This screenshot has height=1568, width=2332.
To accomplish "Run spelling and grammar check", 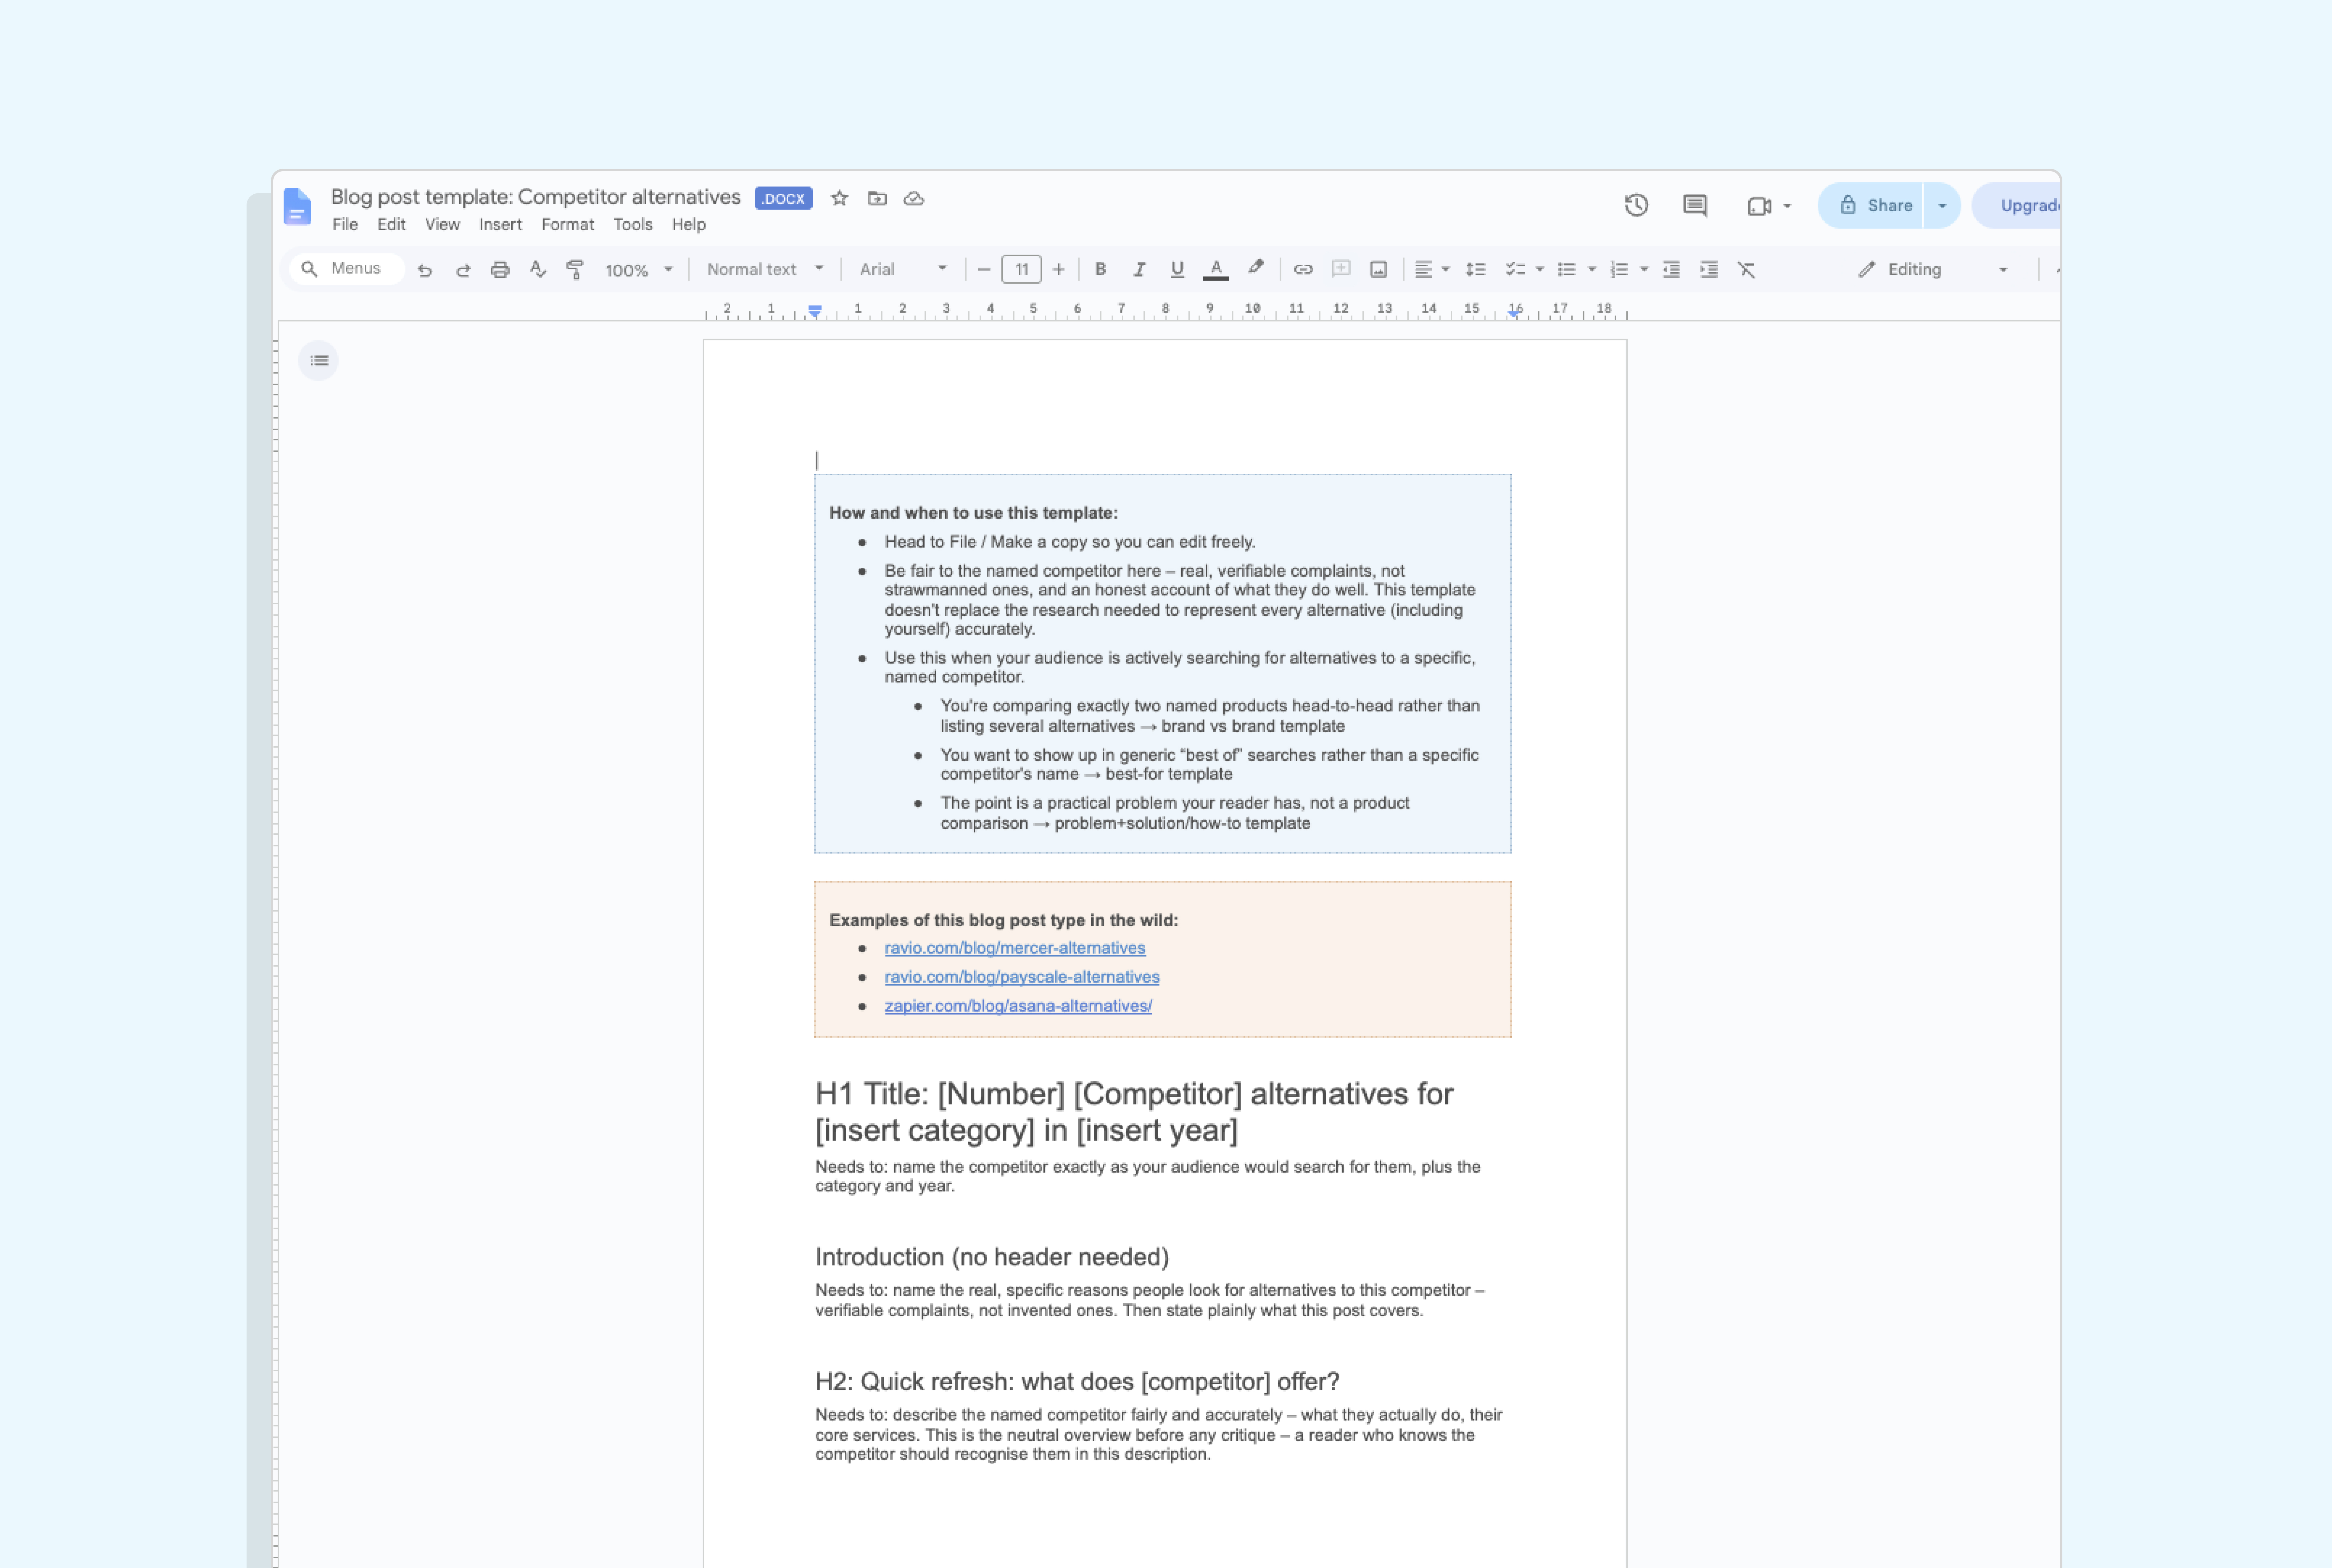I will pyautogui.click(x=538, y=269).
